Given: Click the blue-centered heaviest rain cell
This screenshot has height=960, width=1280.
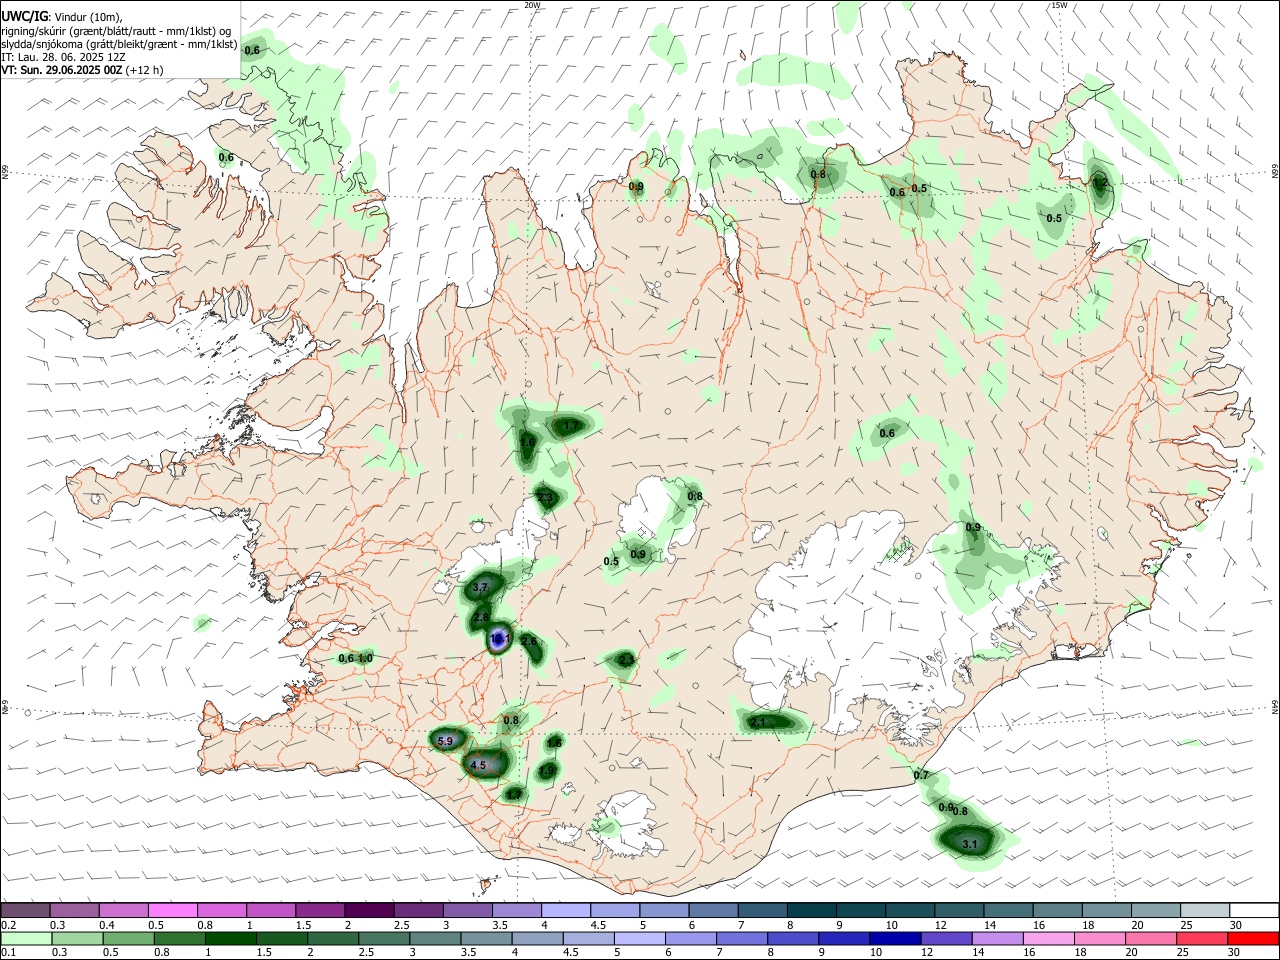Looking at the screenshot, I should click(x=499, y=639).
